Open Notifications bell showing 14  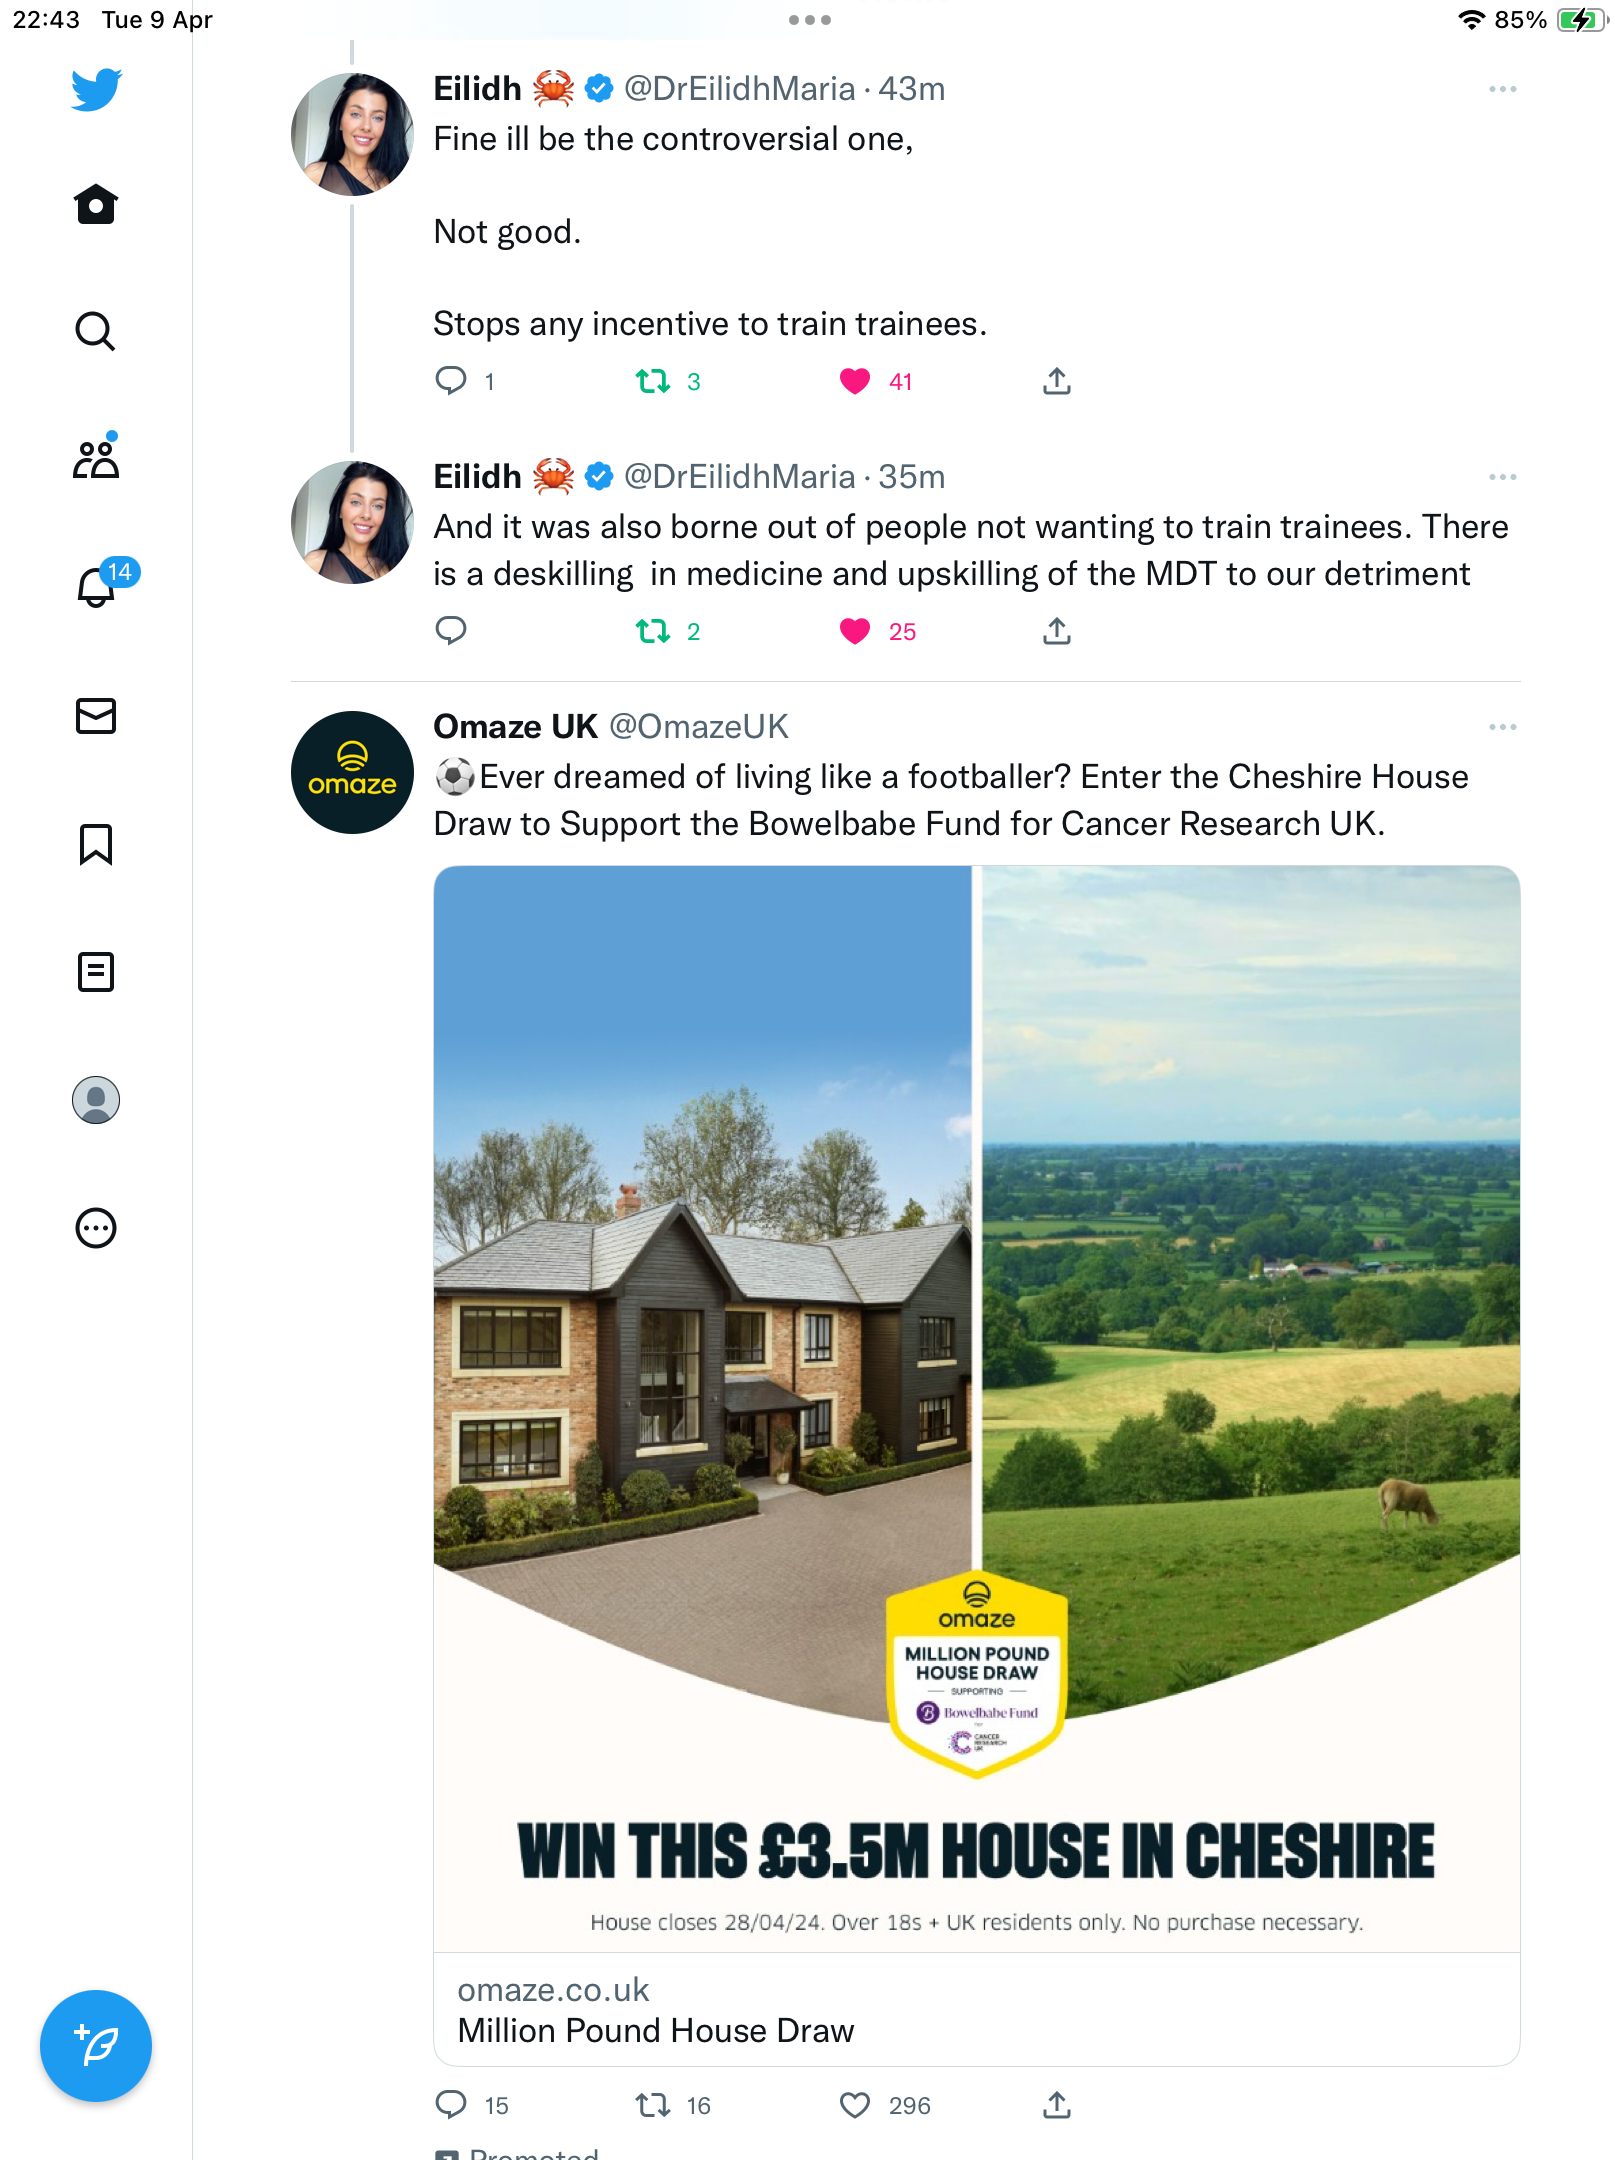(97, 585)
